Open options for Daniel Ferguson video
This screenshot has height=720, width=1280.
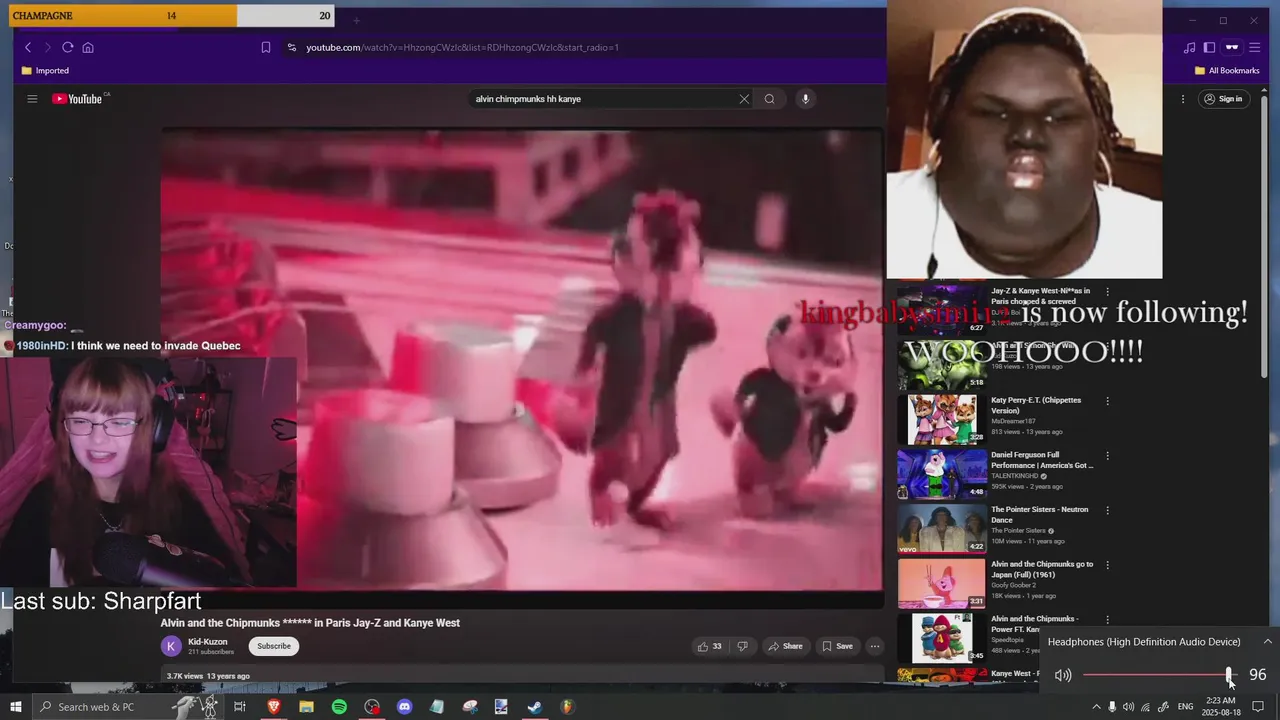point(1107,456)
